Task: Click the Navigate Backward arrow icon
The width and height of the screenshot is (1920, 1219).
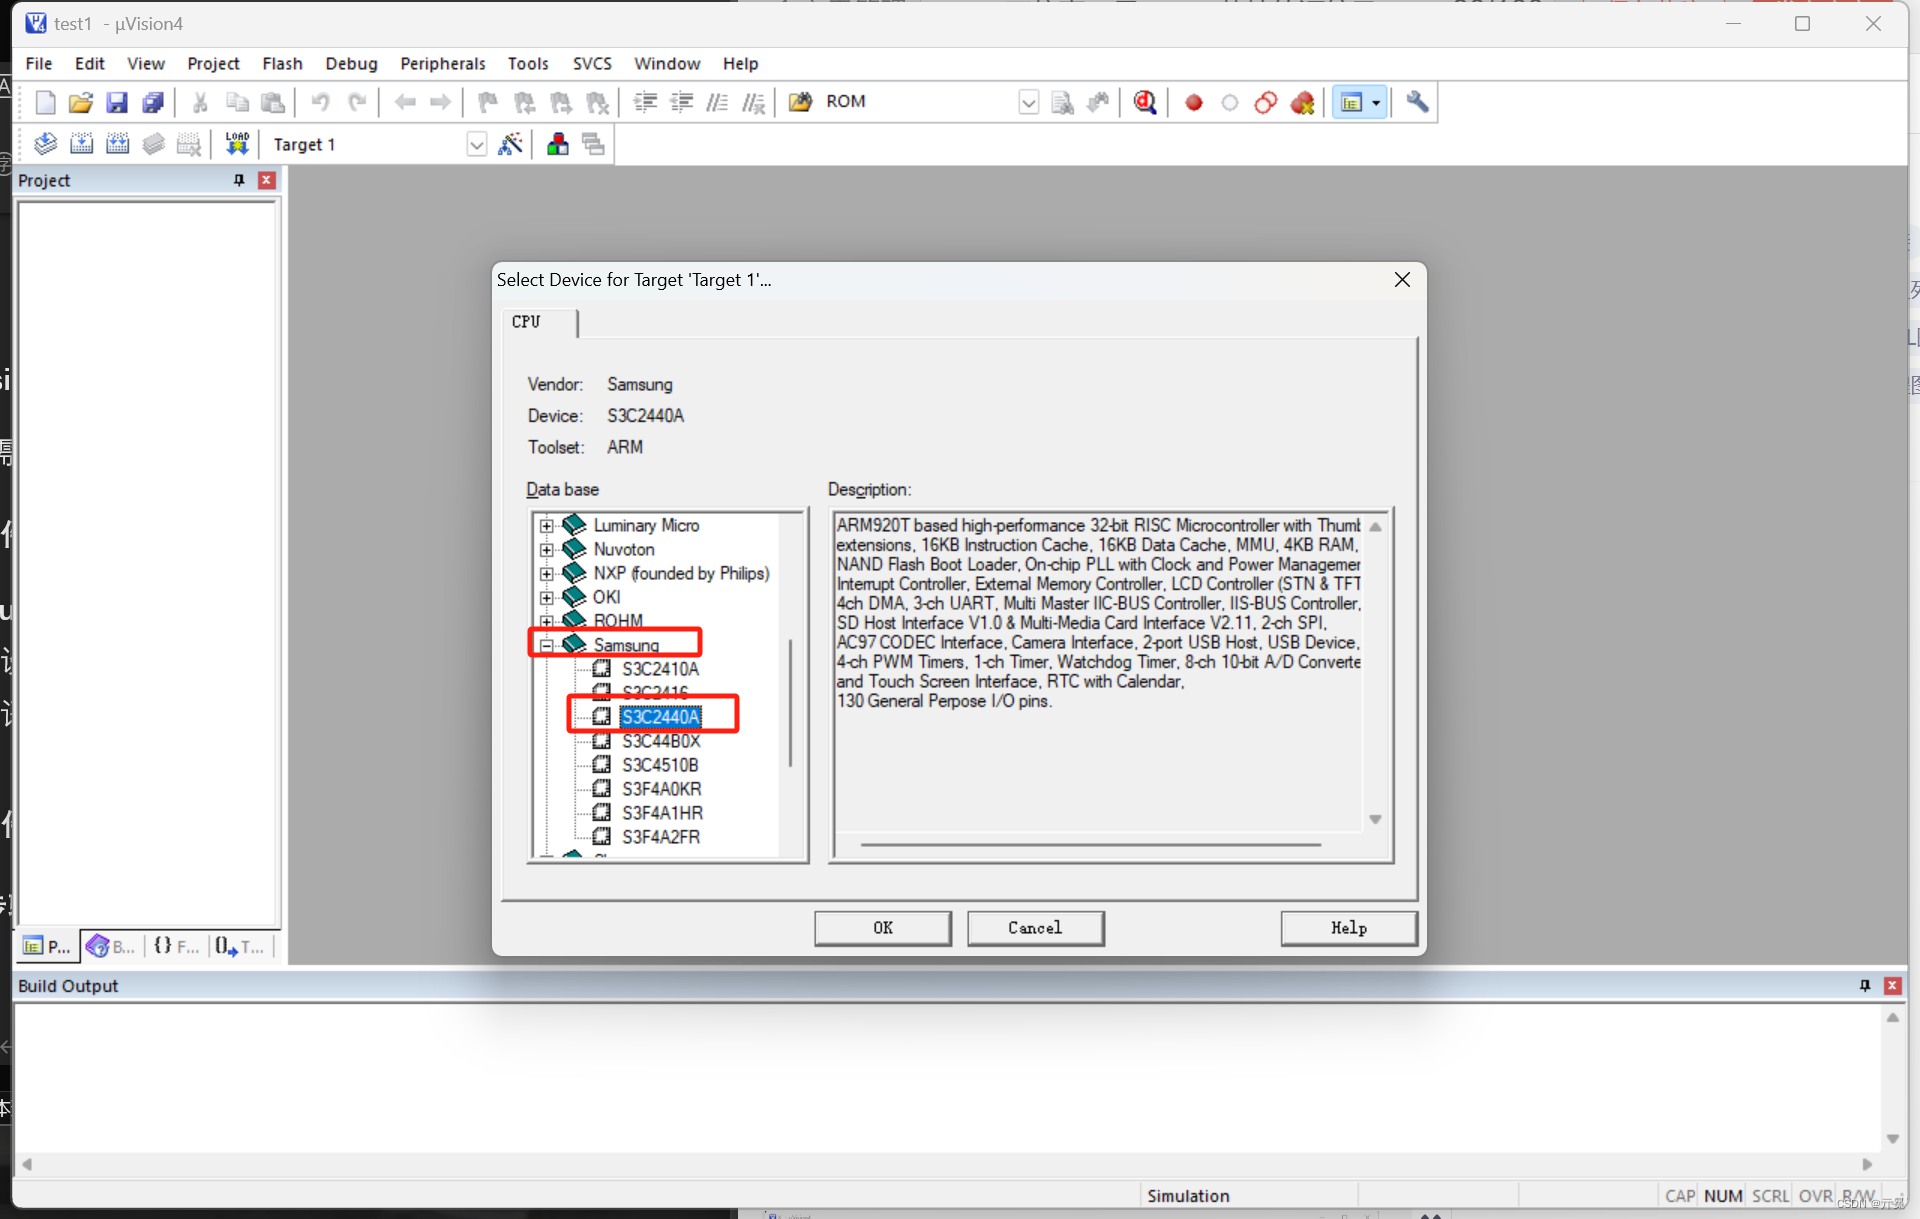Action: pyautogui.click(x=405, y=102)
